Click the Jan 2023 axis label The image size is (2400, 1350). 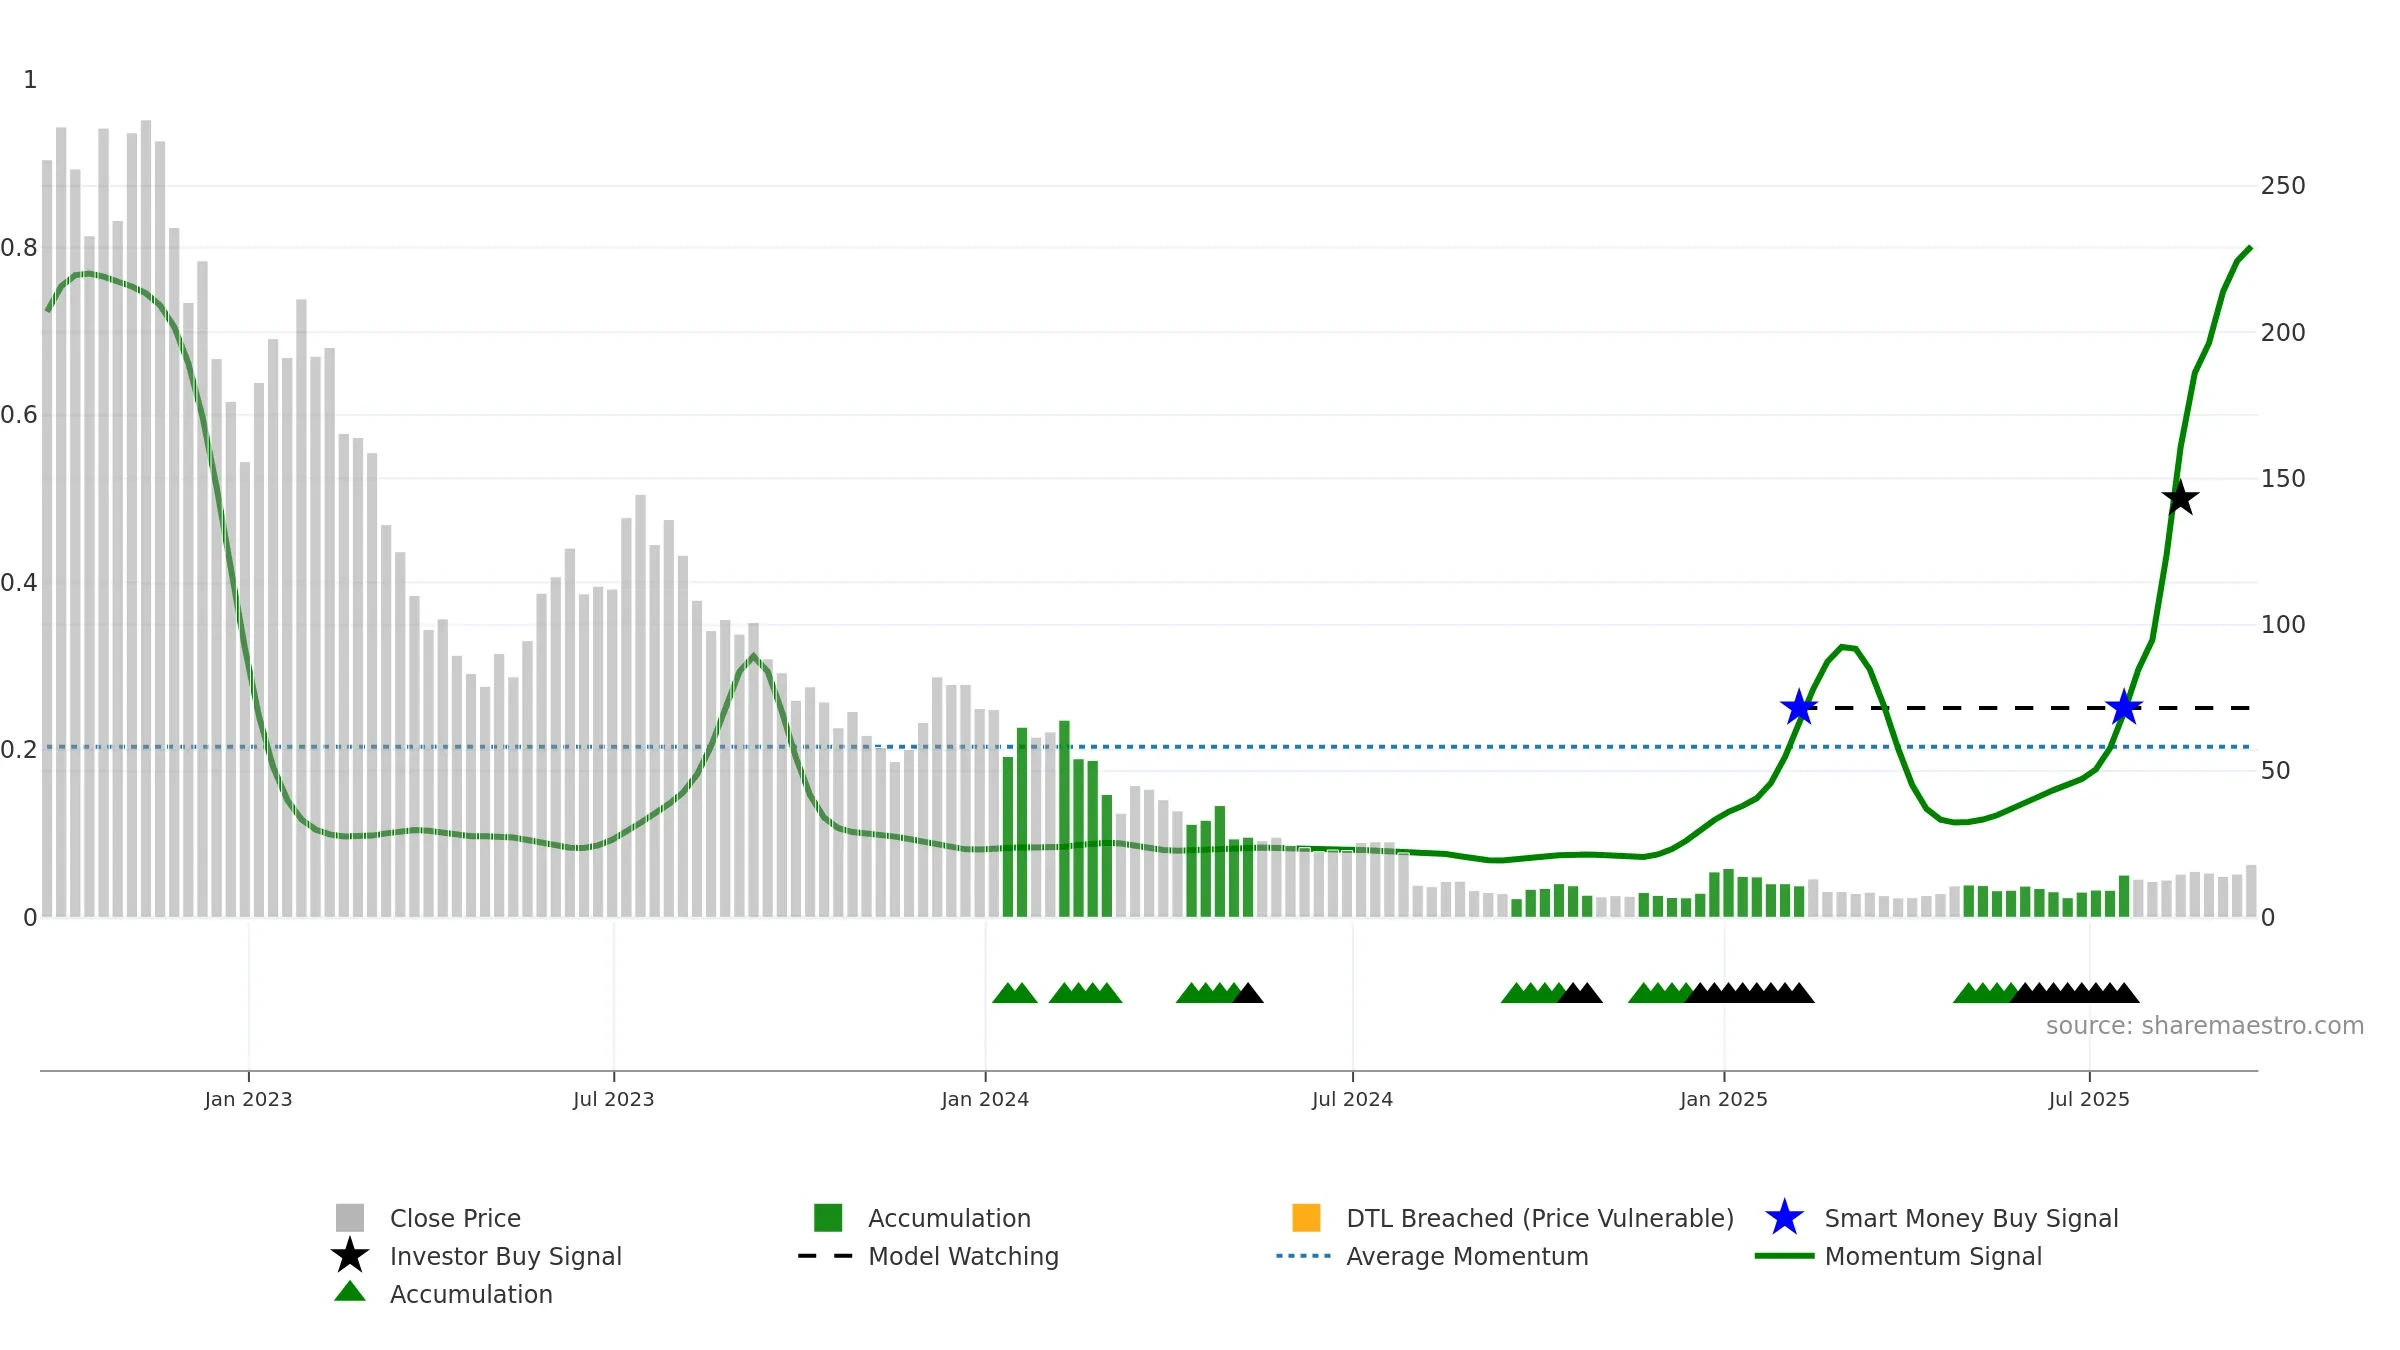[248, 1100]
